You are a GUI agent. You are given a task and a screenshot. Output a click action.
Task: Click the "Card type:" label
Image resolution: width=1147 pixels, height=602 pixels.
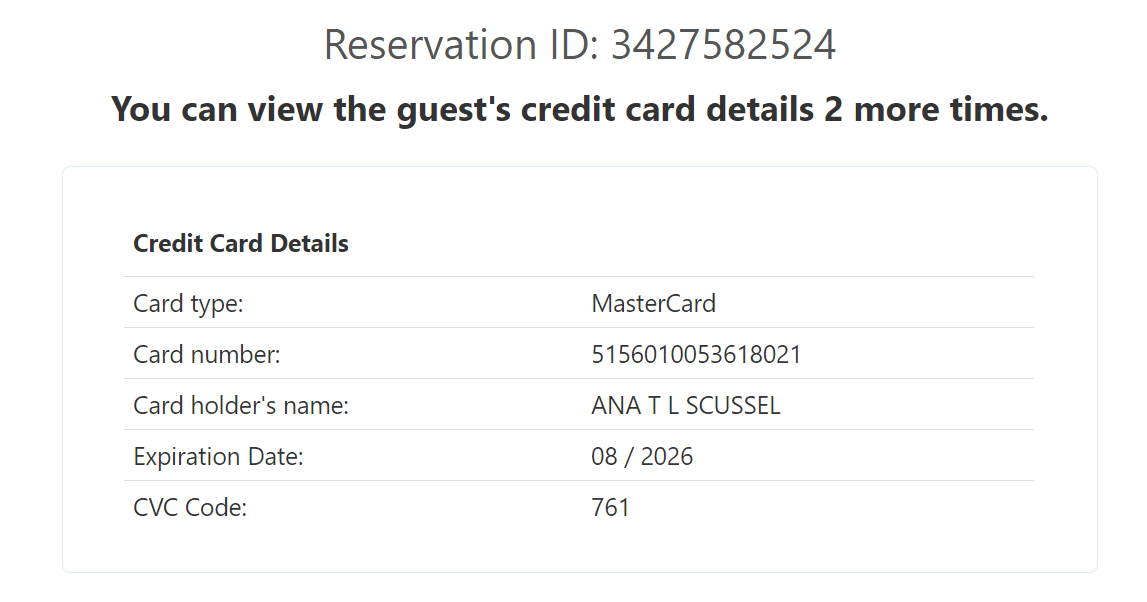[188, 303]
